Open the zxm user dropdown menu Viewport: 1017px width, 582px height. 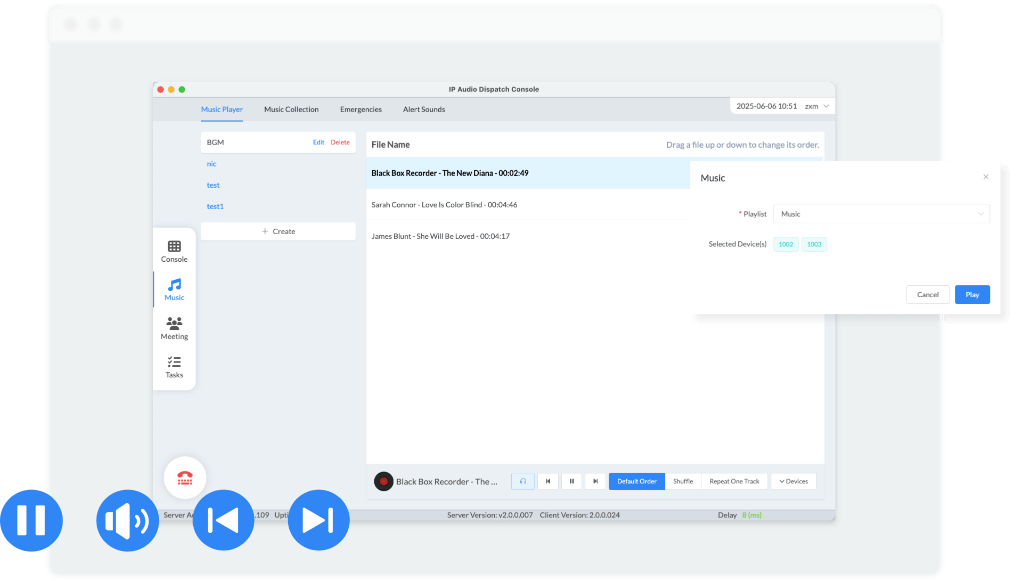[x=817, y=106]
